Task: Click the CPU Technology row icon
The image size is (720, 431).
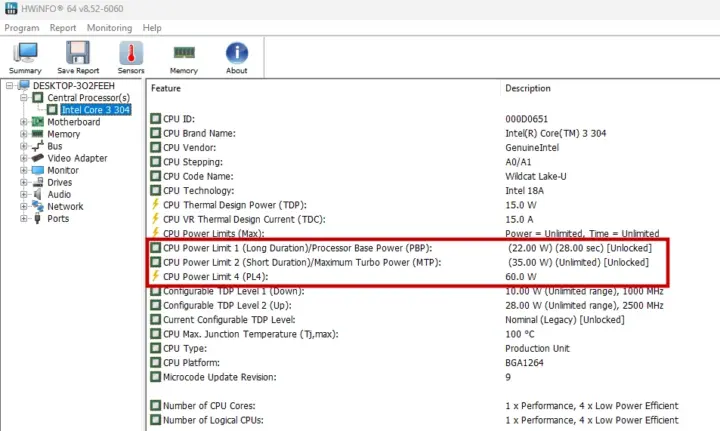Action: point(156,190)
